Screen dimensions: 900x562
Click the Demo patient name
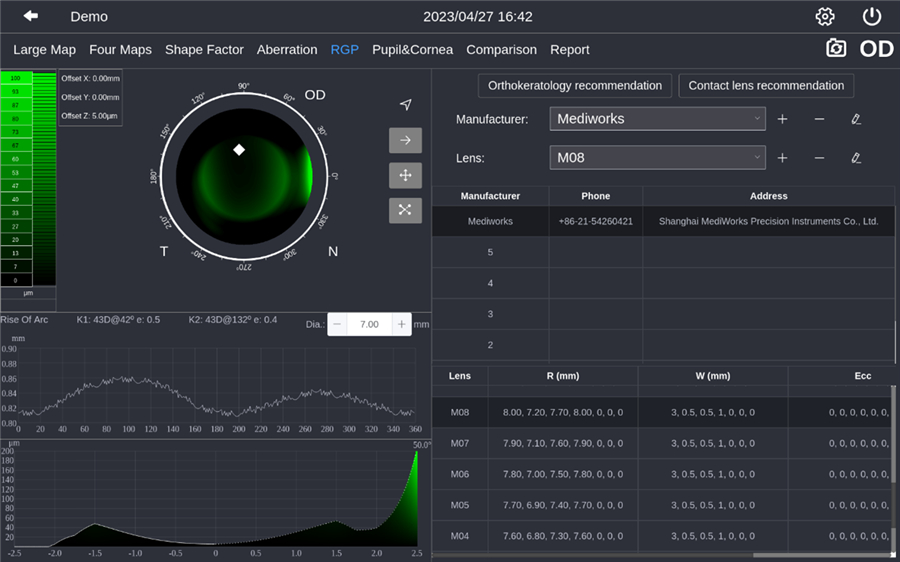(x=89, y=17)
